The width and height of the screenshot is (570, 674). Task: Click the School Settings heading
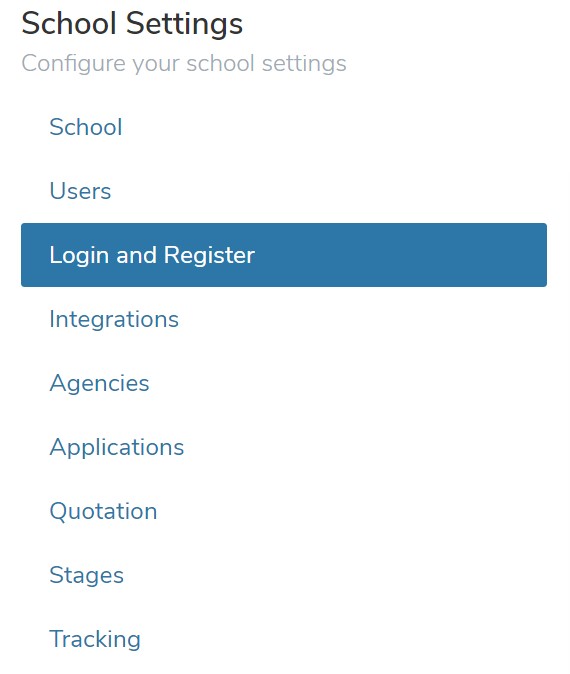point(132,24)
